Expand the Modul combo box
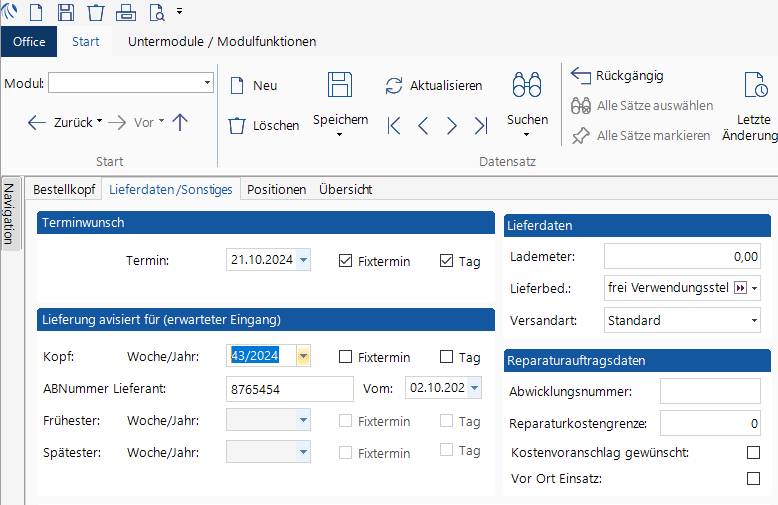This screenshot has width=778, height=505. click(x=207, y=83)
